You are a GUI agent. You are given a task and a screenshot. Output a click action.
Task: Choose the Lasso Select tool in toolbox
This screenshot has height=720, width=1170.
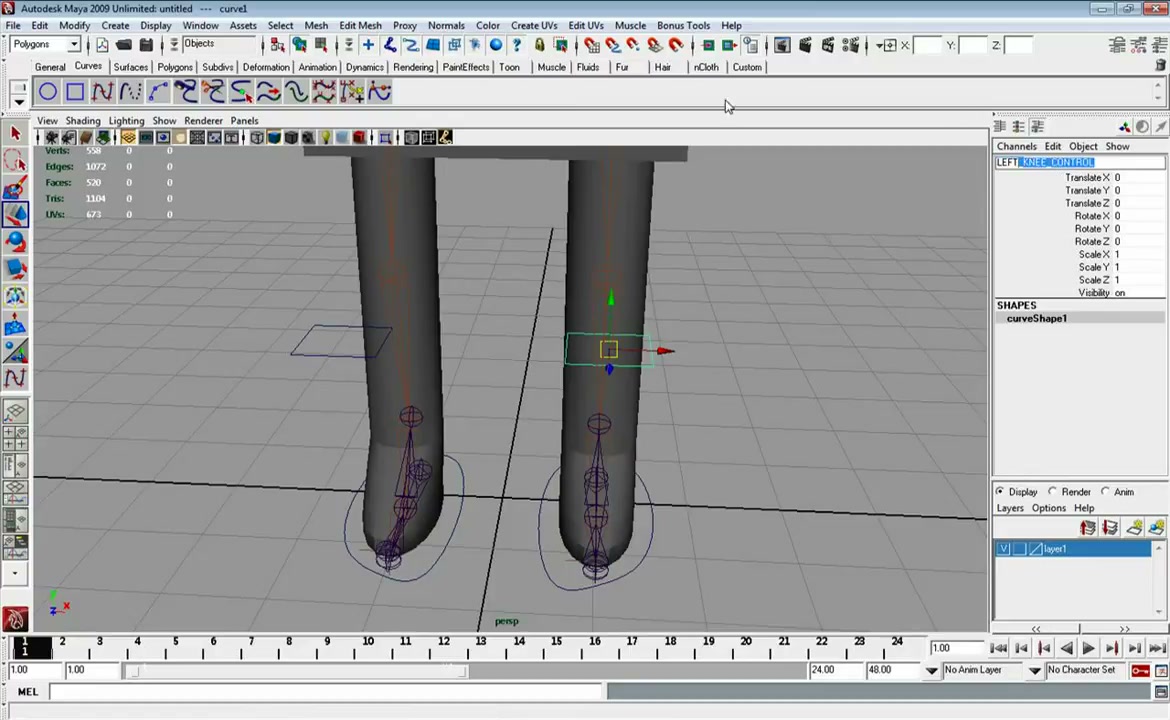15,160
